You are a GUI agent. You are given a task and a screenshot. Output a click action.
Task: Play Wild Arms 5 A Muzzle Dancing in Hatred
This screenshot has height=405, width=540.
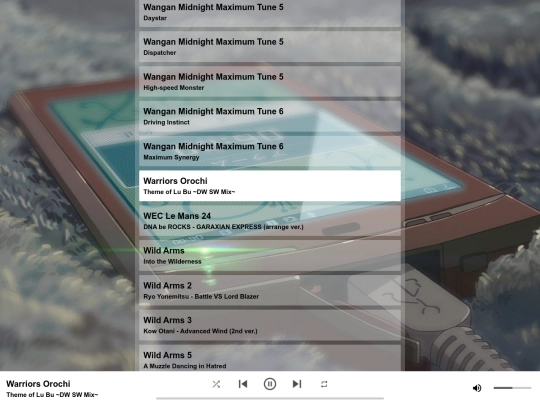[x=270, y=357]
